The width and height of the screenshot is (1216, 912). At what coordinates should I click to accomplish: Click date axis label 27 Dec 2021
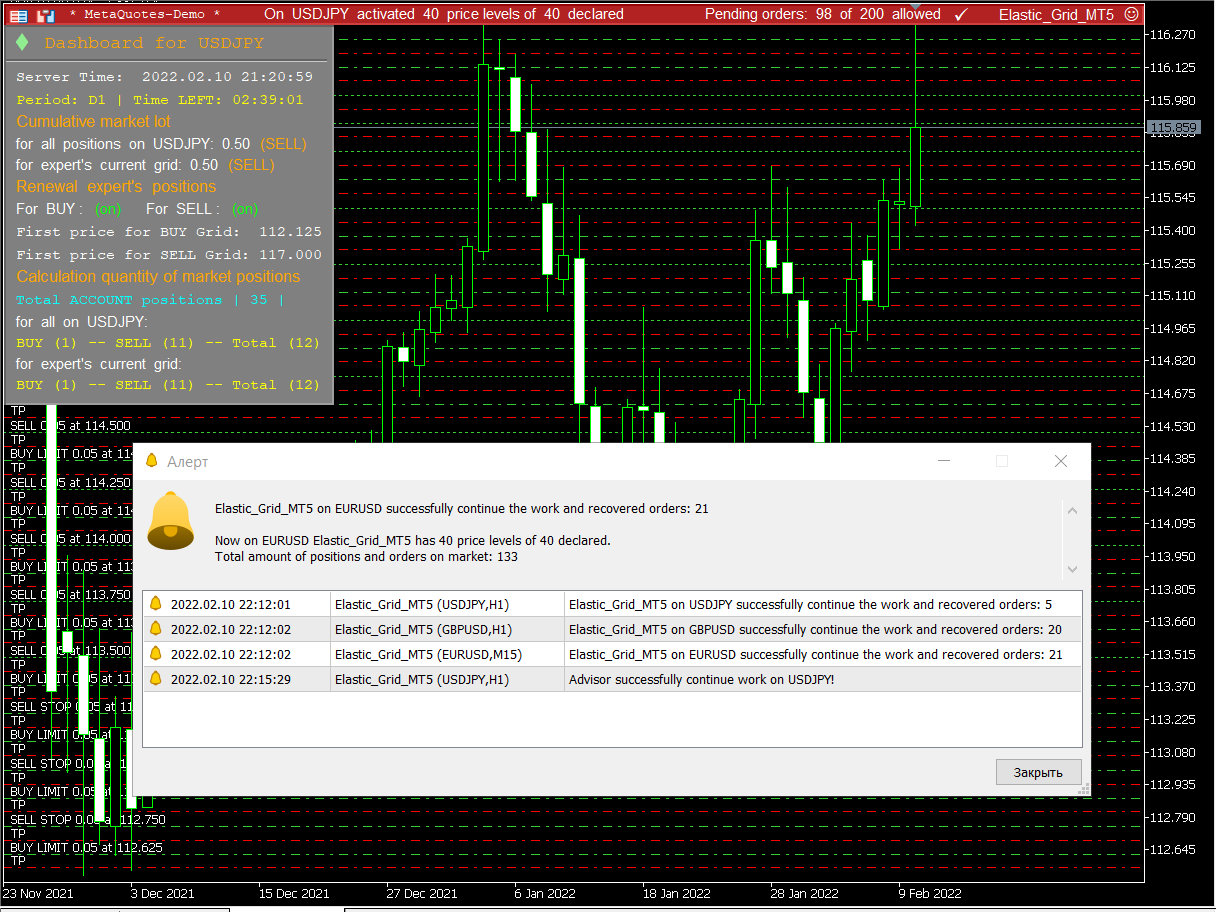point(422,894)
